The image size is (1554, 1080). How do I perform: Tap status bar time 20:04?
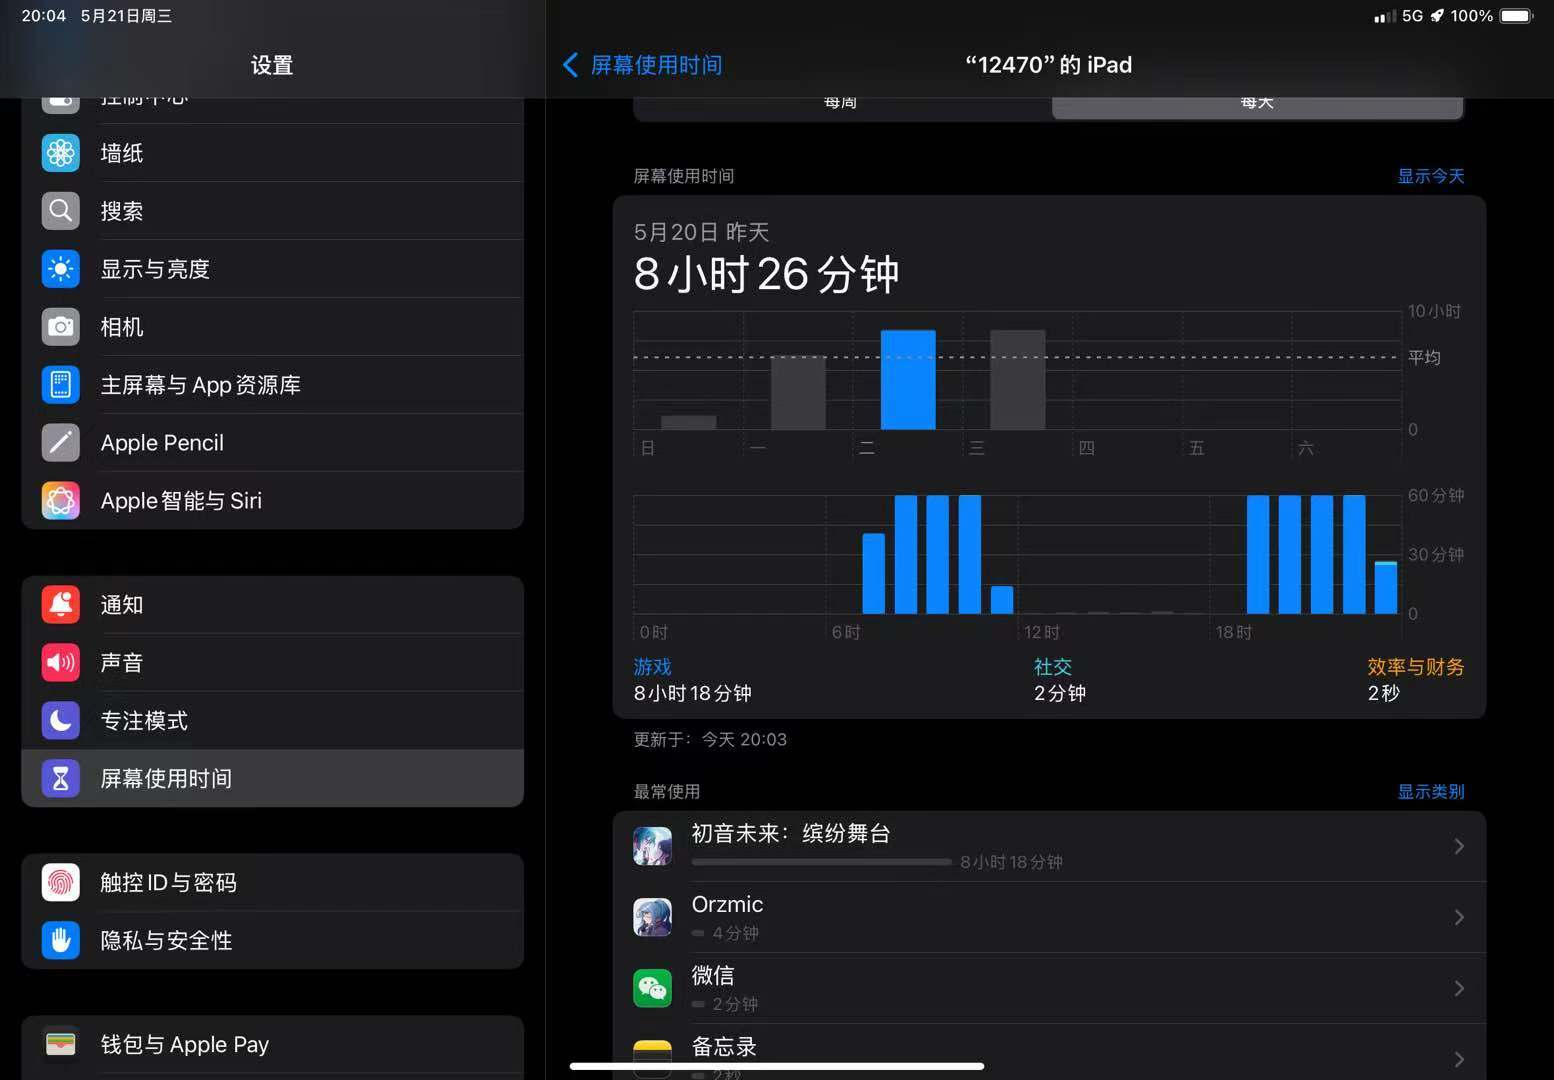coord(44,16)
